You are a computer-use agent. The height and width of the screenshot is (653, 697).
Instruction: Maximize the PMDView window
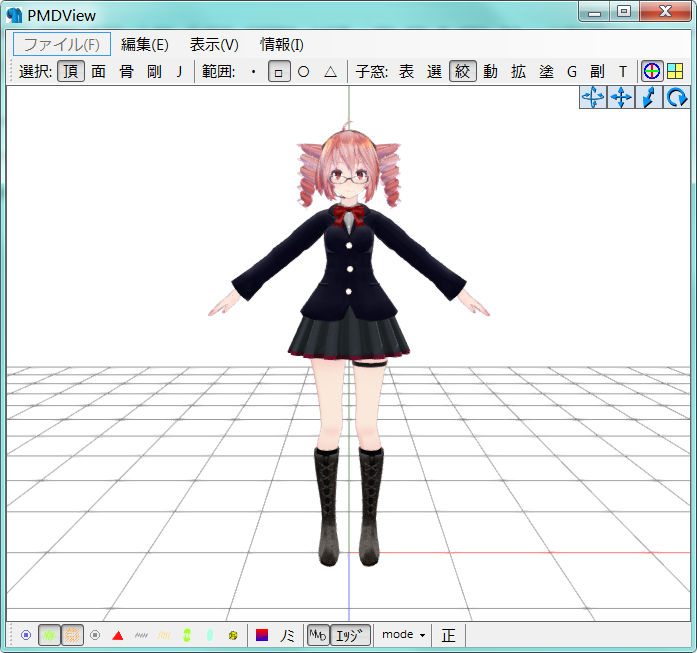(625, 12)
